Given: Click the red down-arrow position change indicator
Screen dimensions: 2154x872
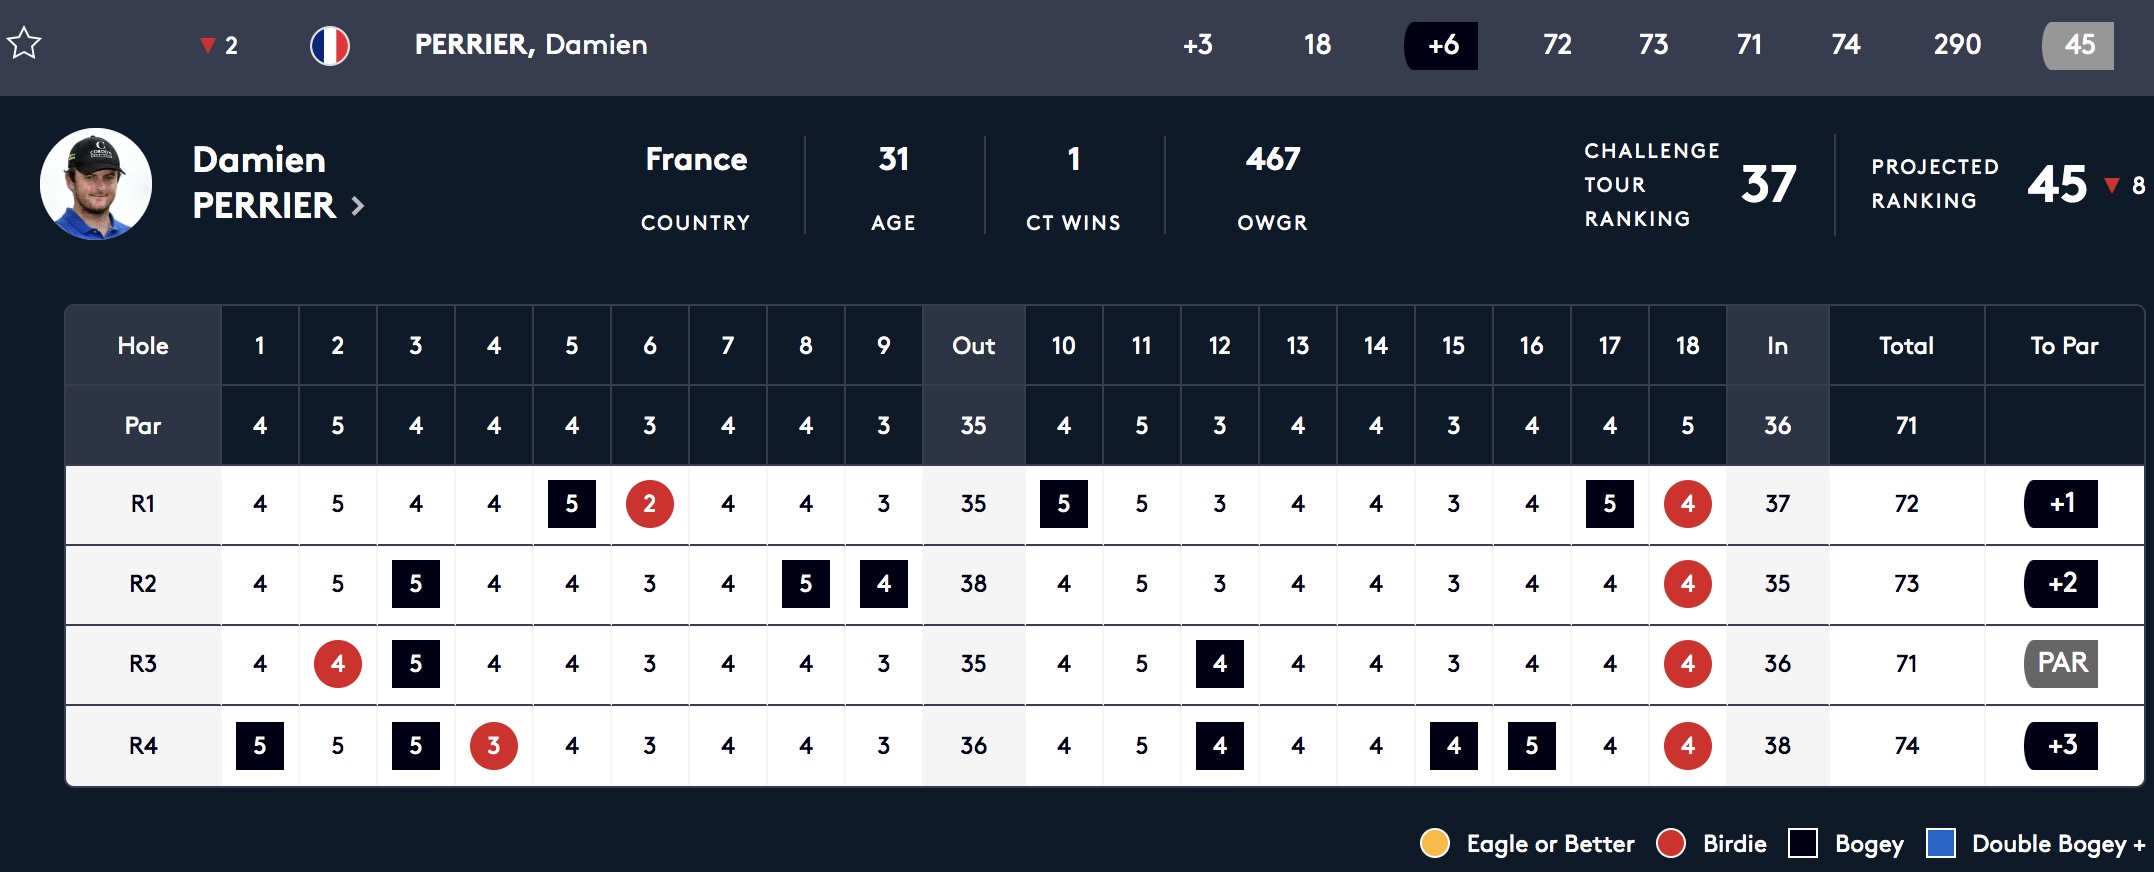Looking at the screenshot, I should (208, 45).
